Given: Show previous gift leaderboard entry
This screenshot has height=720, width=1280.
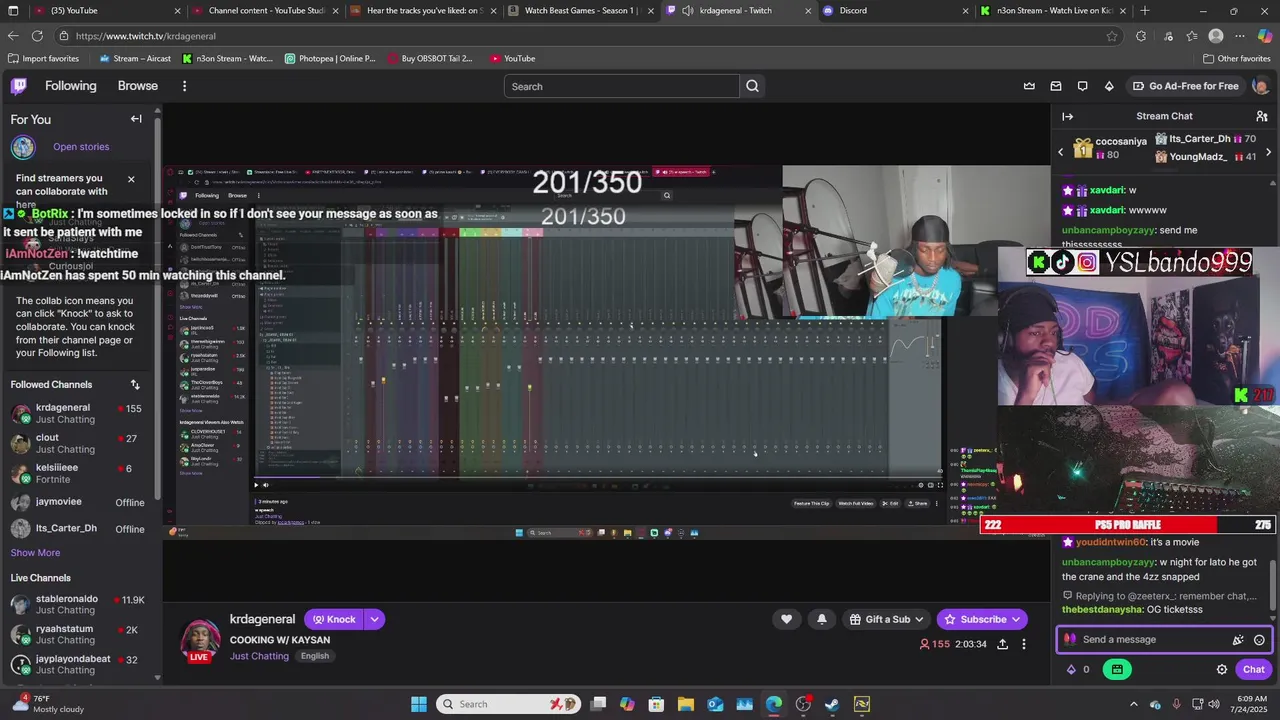Looking at the screenshot, I should pyautogui.click(x=1061, y=152).
